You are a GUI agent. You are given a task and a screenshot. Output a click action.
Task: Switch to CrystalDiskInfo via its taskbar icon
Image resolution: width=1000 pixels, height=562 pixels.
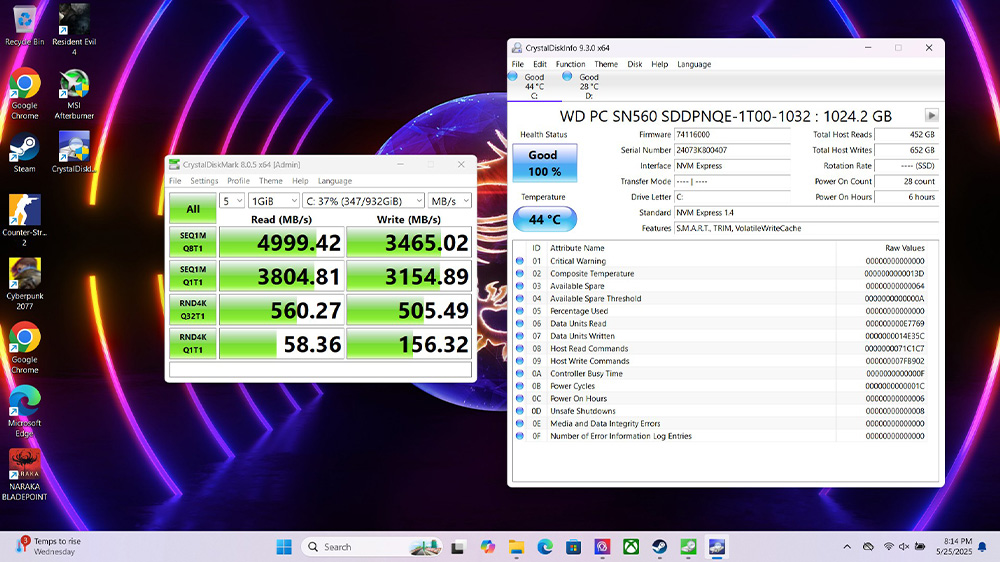click(717, 547)
